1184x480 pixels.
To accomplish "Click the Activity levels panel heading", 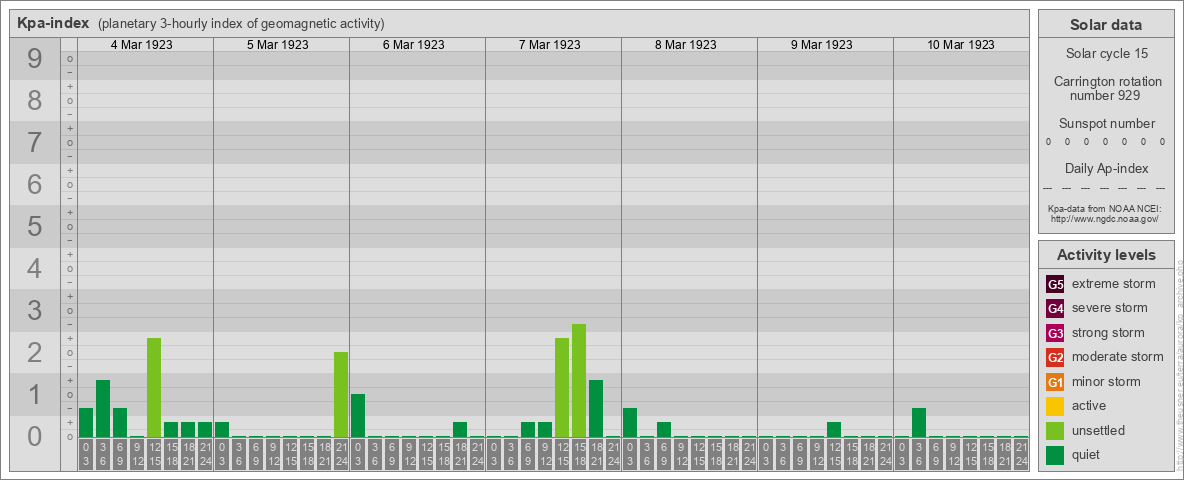I will coord(1106,255).
